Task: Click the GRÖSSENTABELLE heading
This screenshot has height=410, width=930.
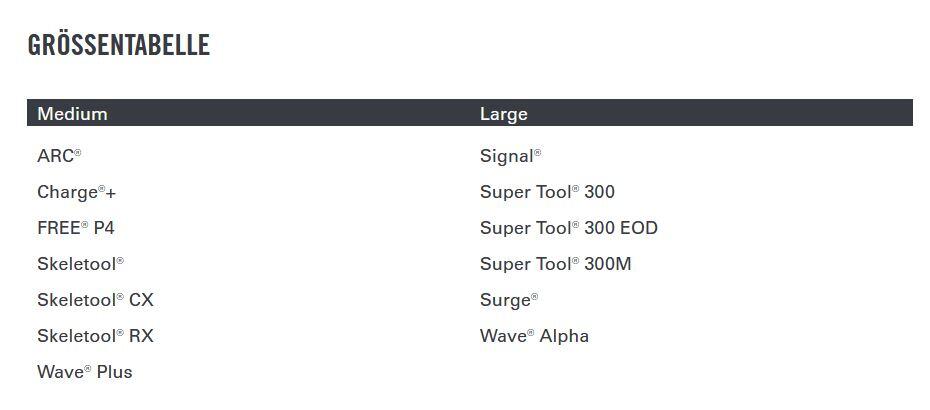Action: pos(119,45)
